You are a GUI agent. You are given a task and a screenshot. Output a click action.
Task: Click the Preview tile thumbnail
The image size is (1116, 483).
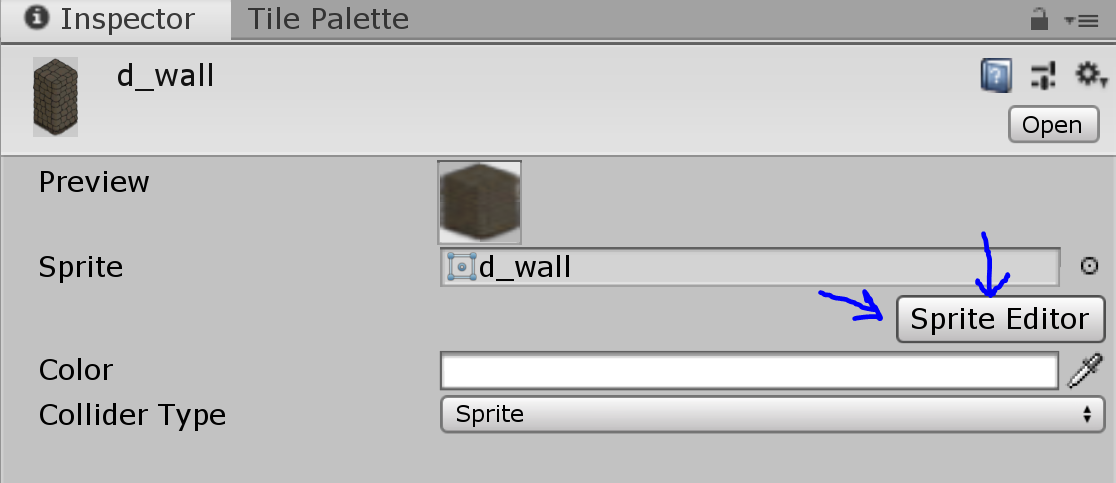(479, 202)
